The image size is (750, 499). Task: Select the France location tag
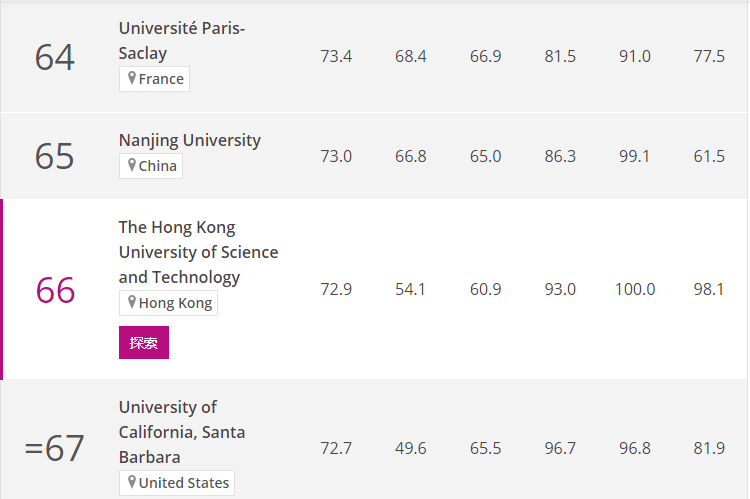(154, 79)
